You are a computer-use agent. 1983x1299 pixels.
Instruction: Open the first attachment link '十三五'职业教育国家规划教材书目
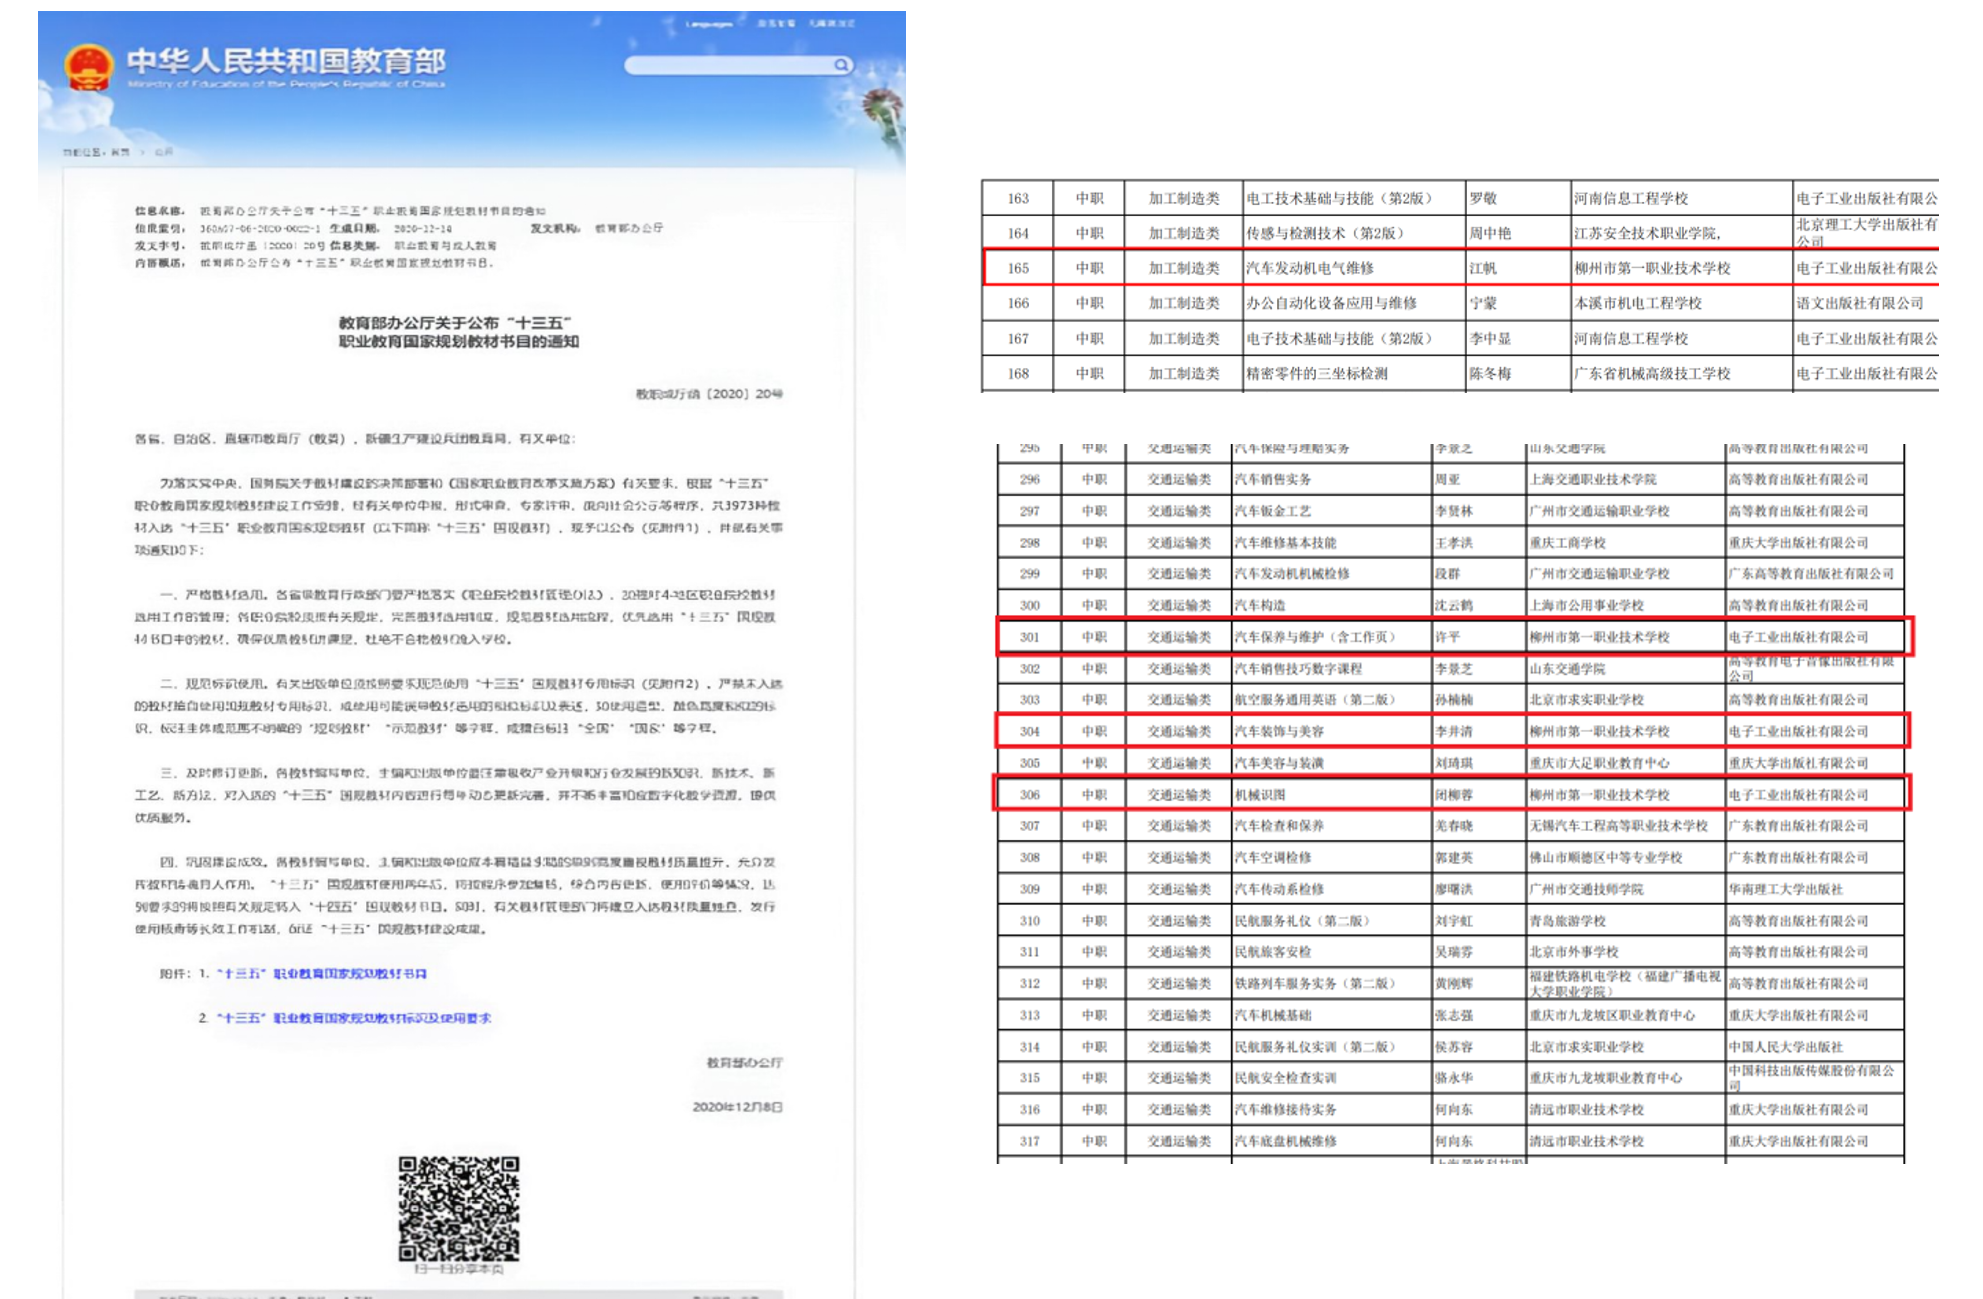click(322, 973)
